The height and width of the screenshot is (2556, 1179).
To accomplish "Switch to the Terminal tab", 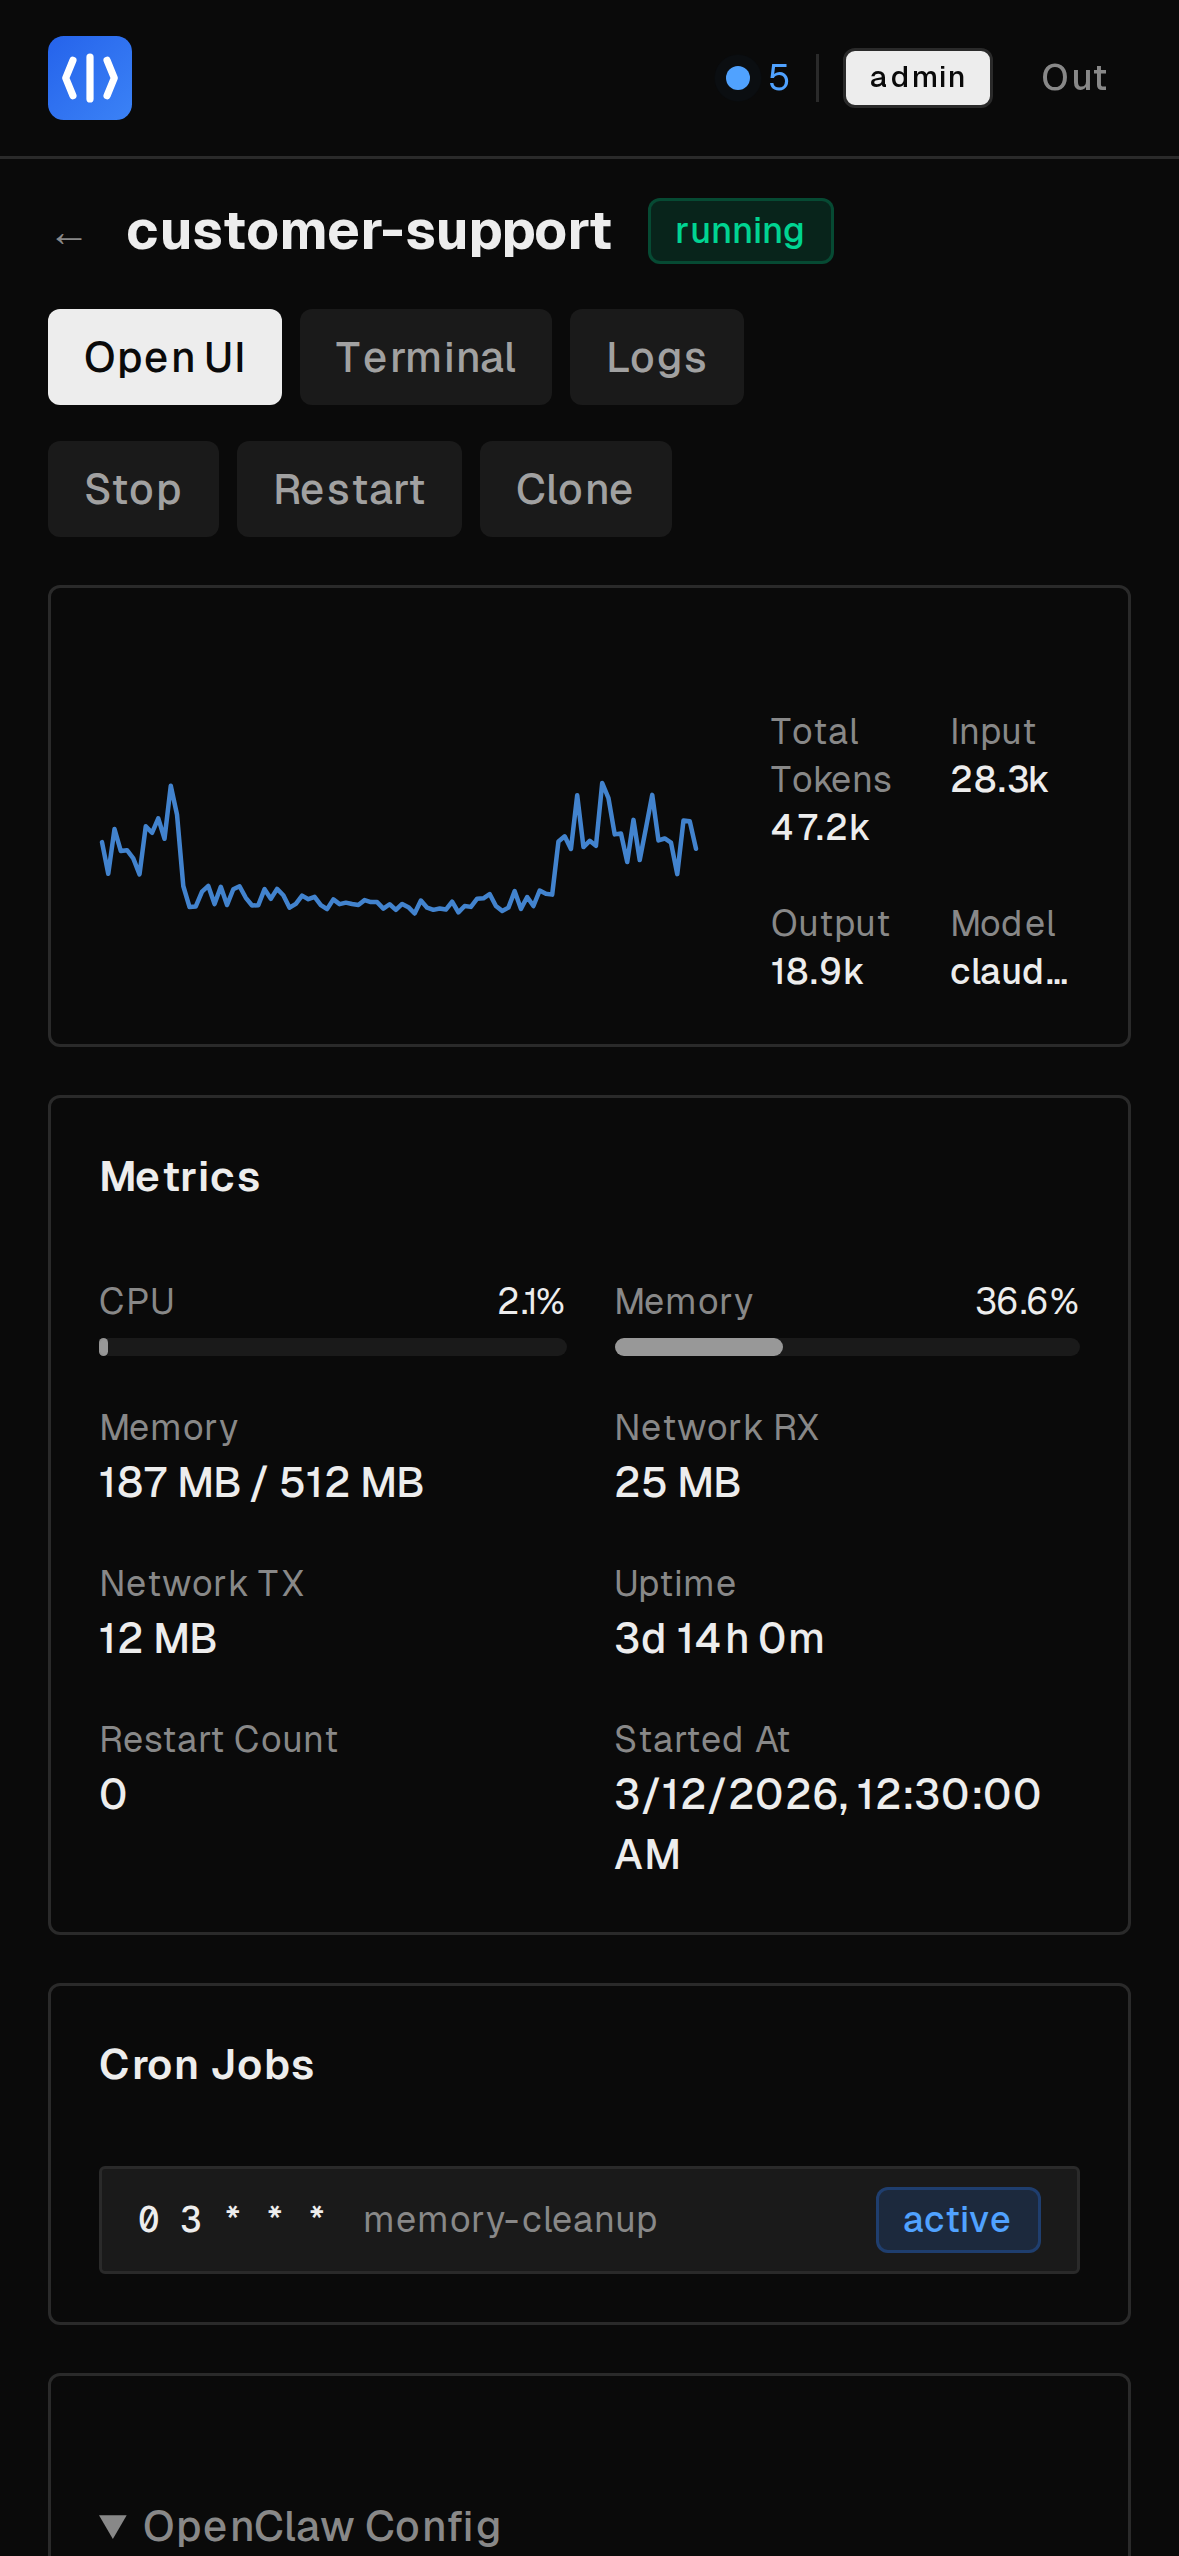I will (x=425, y=357).
